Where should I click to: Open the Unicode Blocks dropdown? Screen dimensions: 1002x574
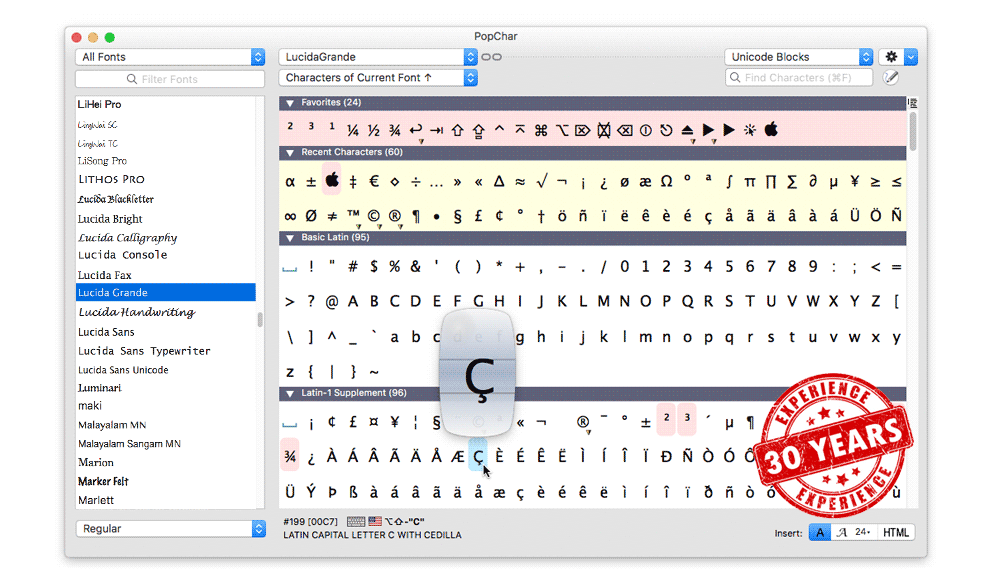799,57
